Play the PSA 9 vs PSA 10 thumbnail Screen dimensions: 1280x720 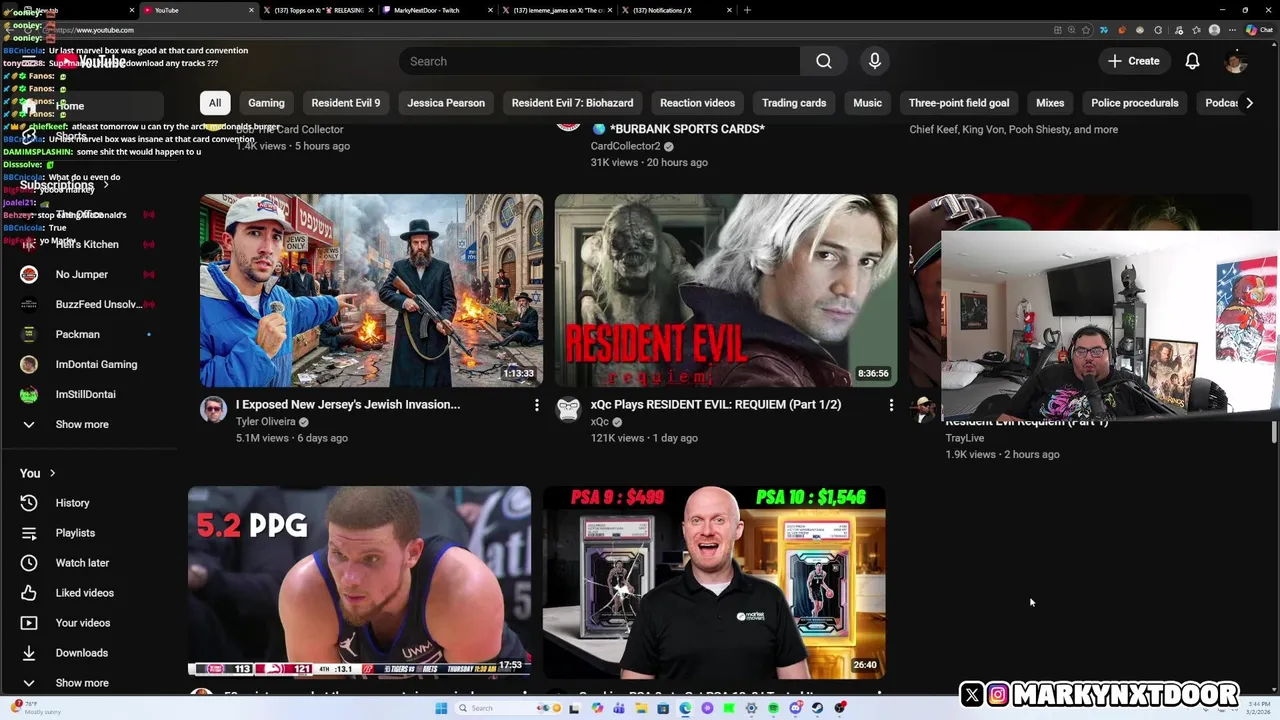tap(714, 582)
